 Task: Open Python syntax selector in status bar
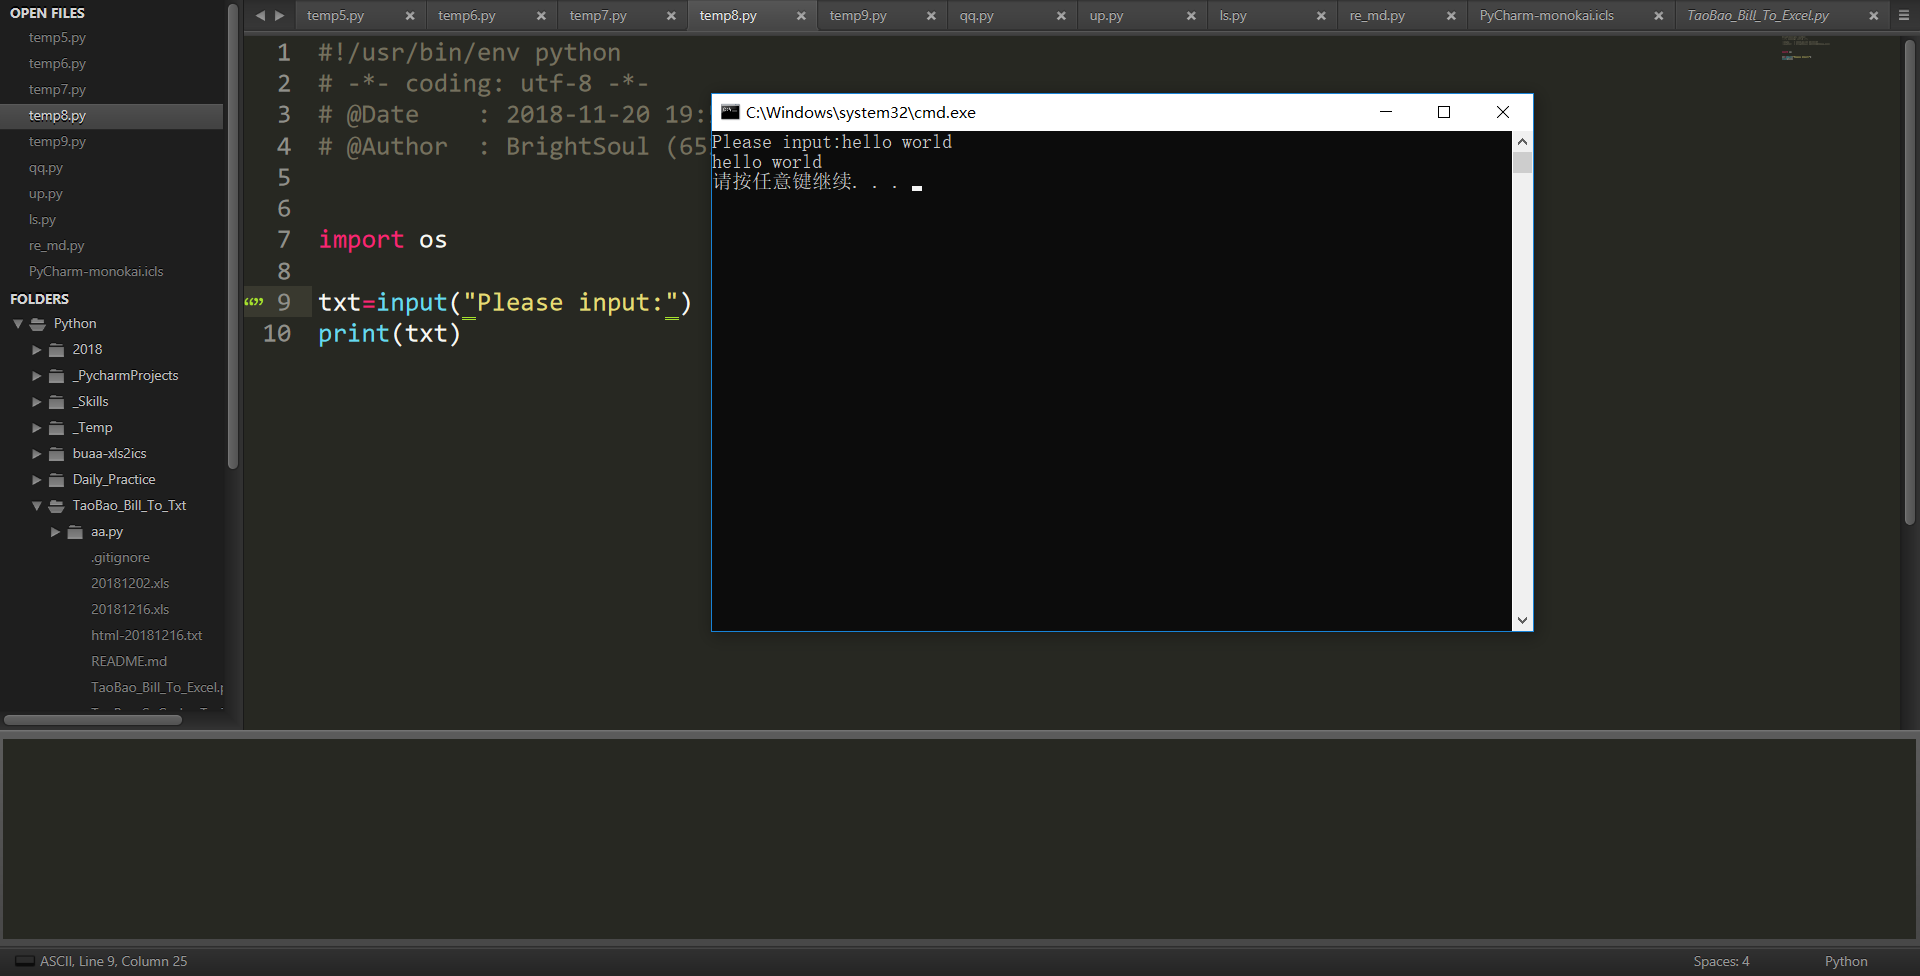coord(1845,961)
